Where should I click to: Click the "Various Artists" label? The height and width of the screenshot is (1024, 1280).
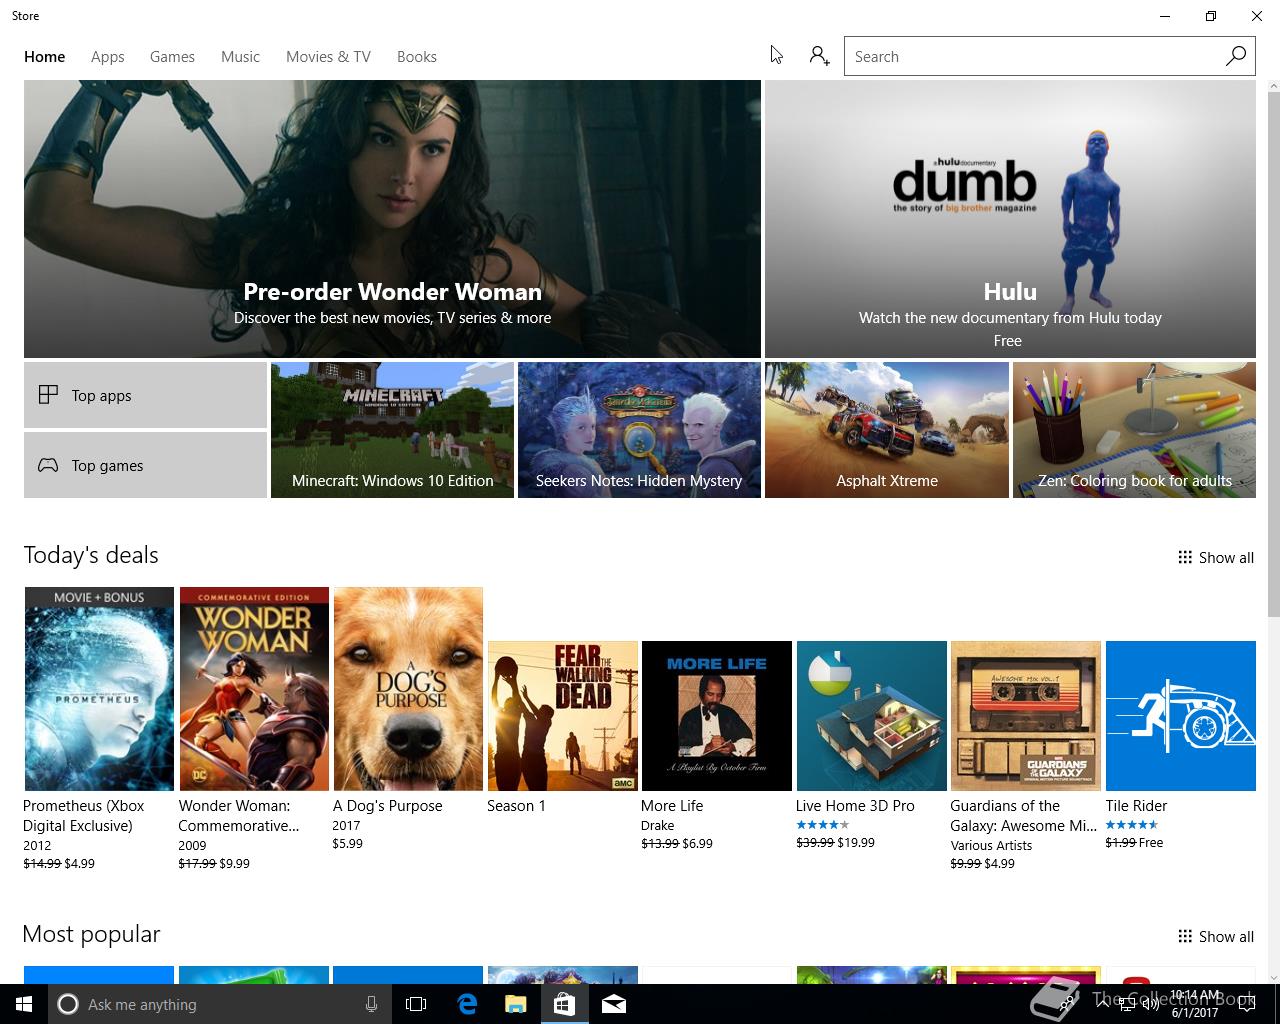pos(991,845)
